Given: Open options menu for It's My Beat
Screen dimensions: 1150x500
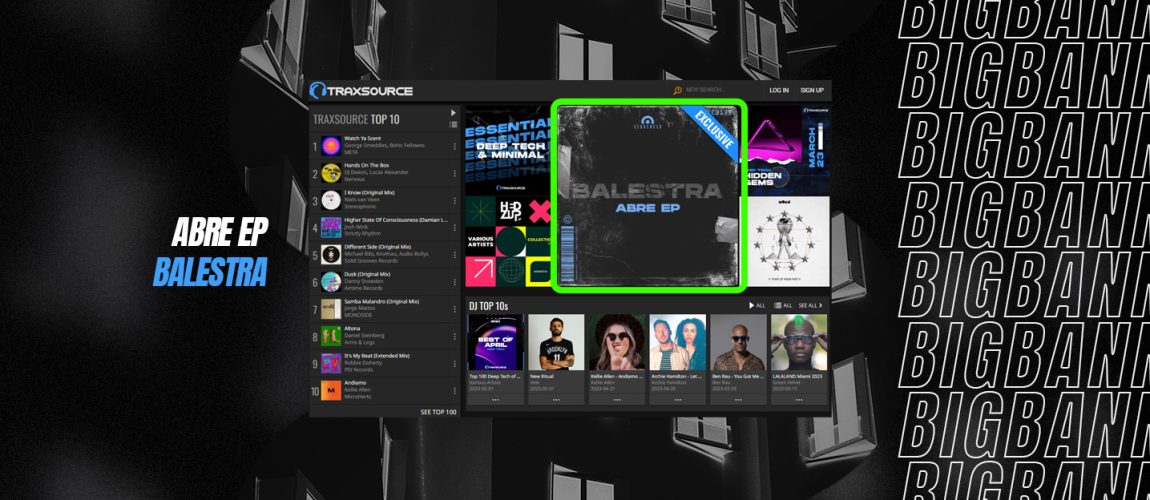Looking at the screenshot, I should [455, 364].
